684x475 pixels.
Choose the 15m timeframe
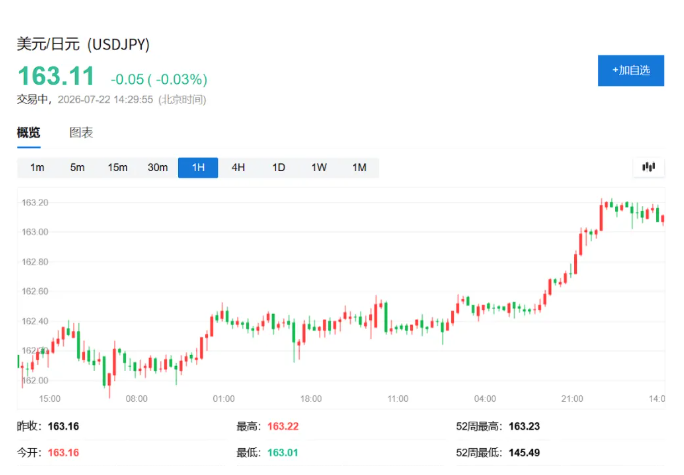tap(117, 167)
